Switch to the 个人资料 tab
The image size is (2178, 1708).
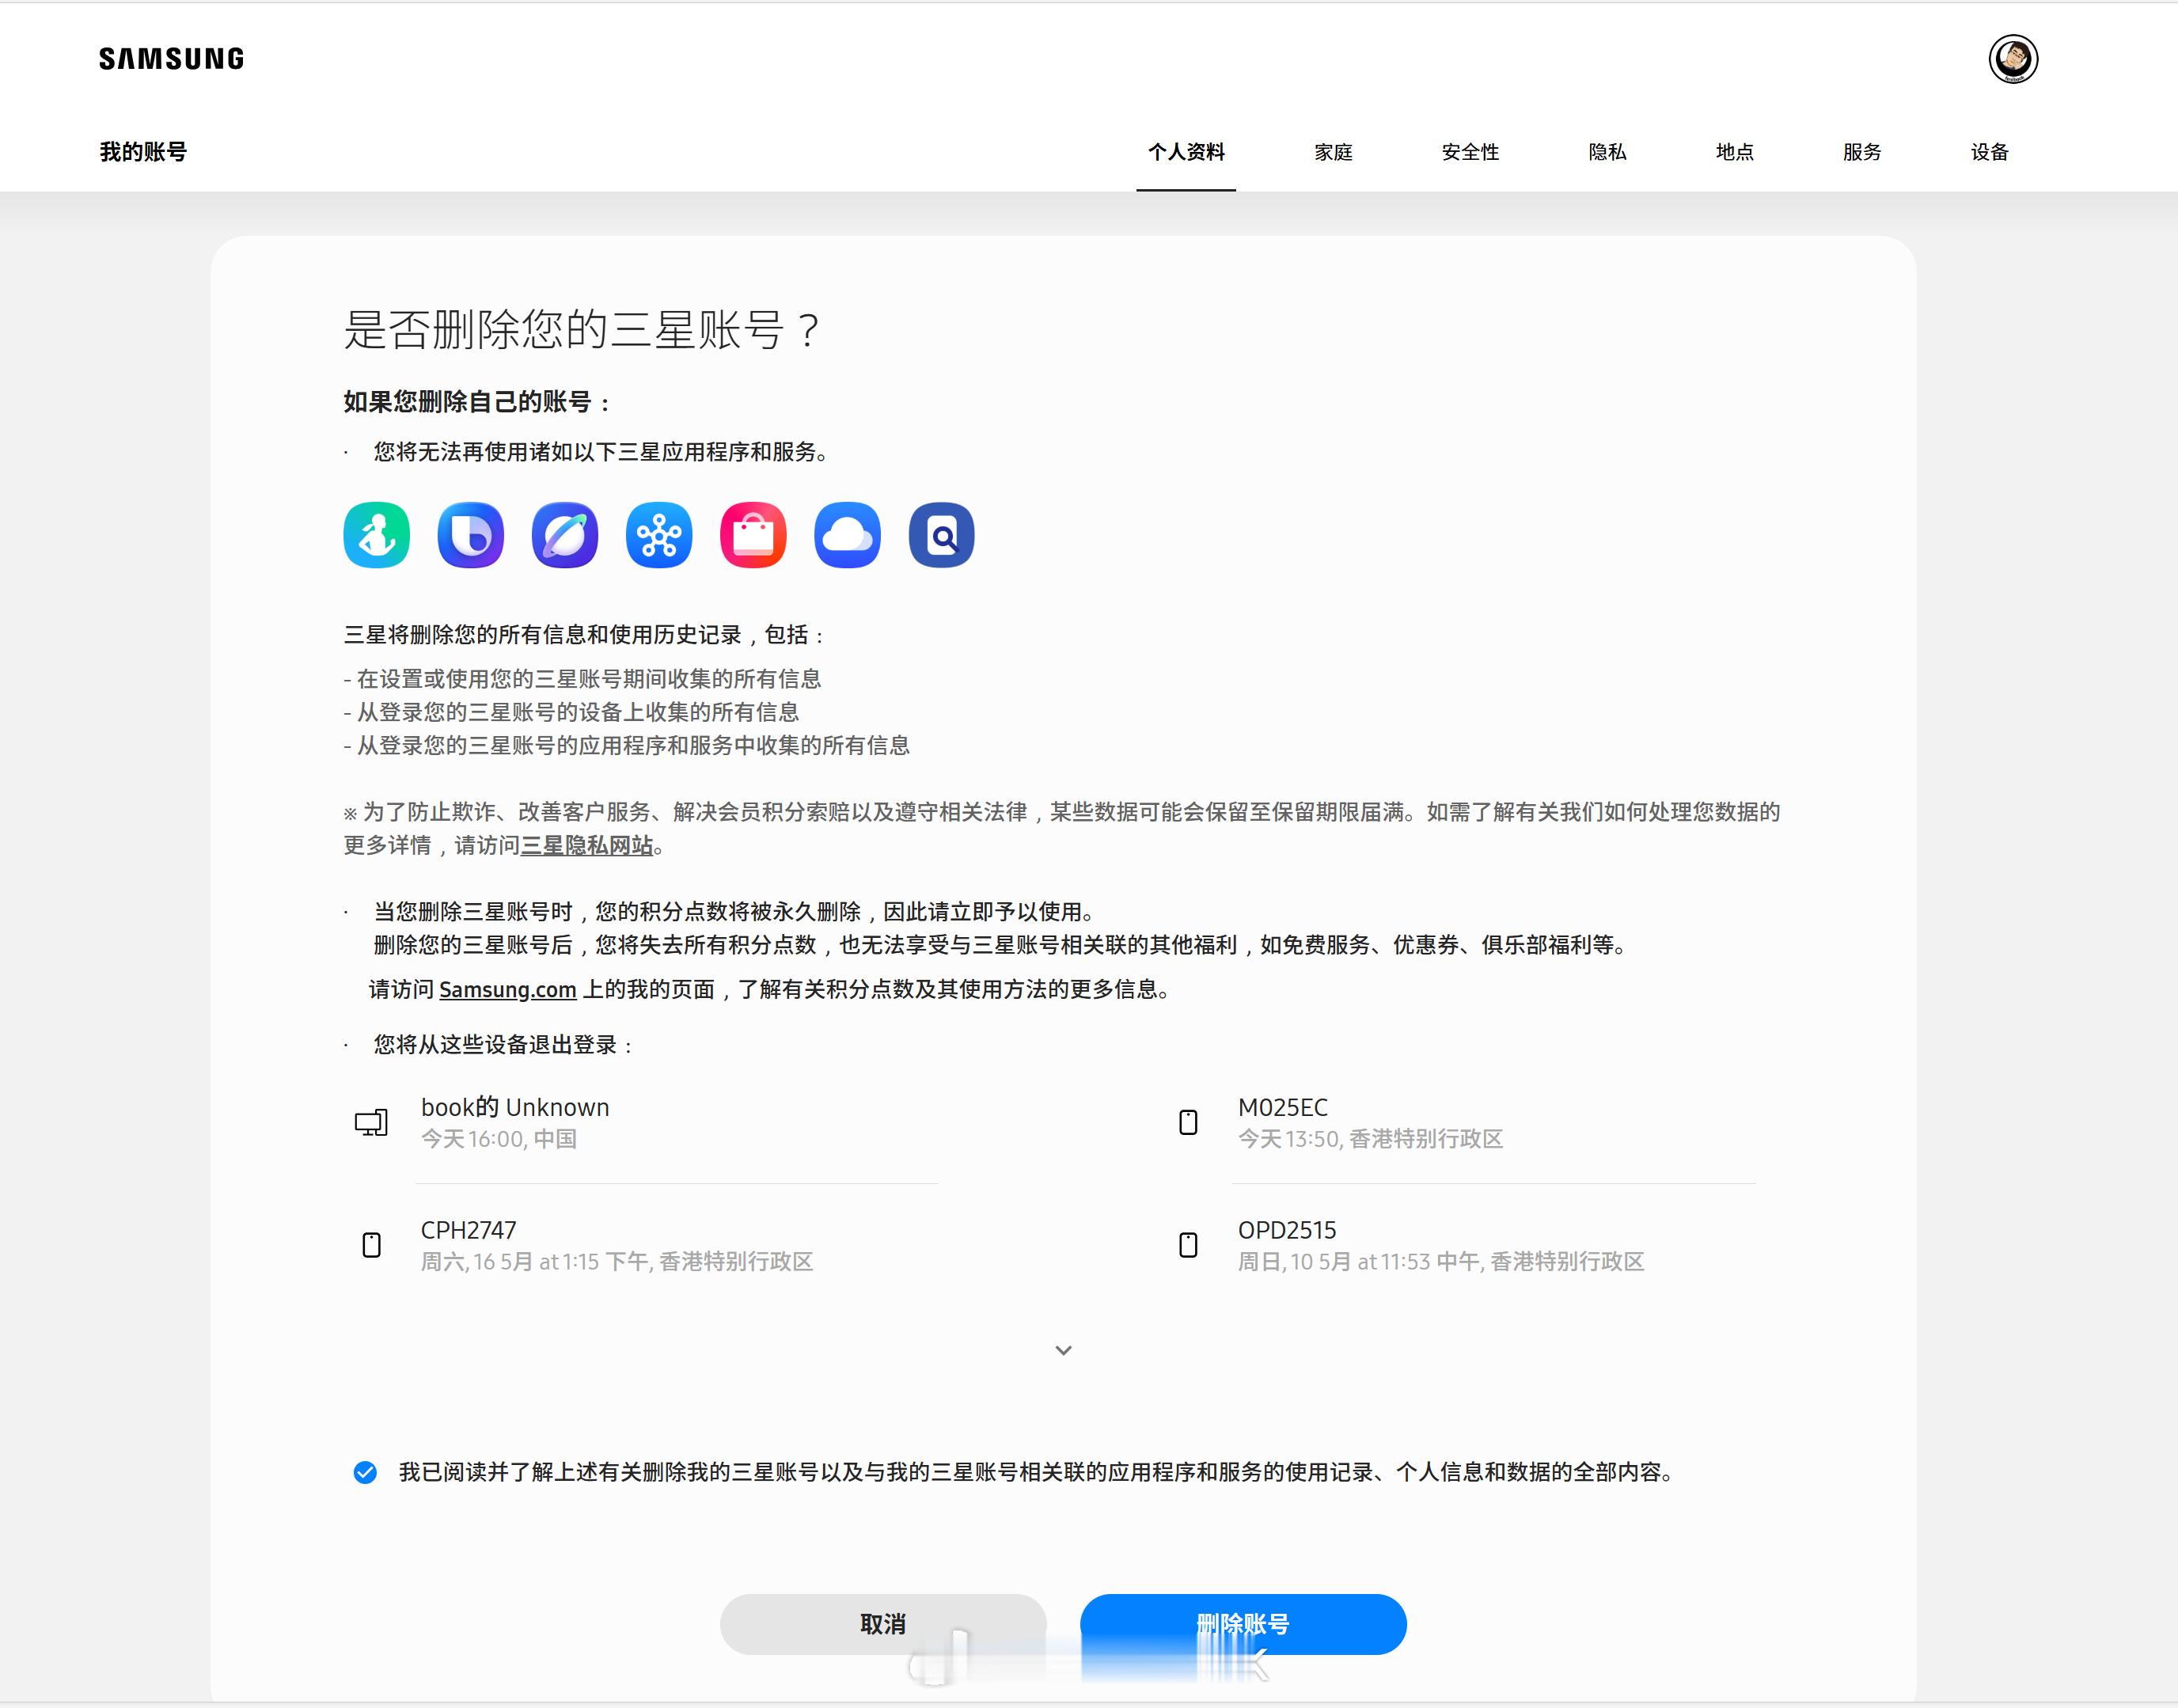tap(1186, 152)
